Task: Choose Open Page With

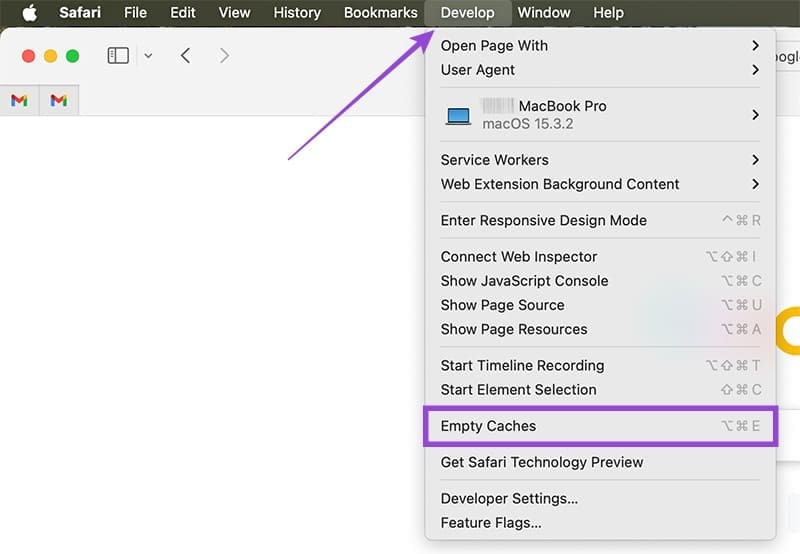Action: coord(601,45)
